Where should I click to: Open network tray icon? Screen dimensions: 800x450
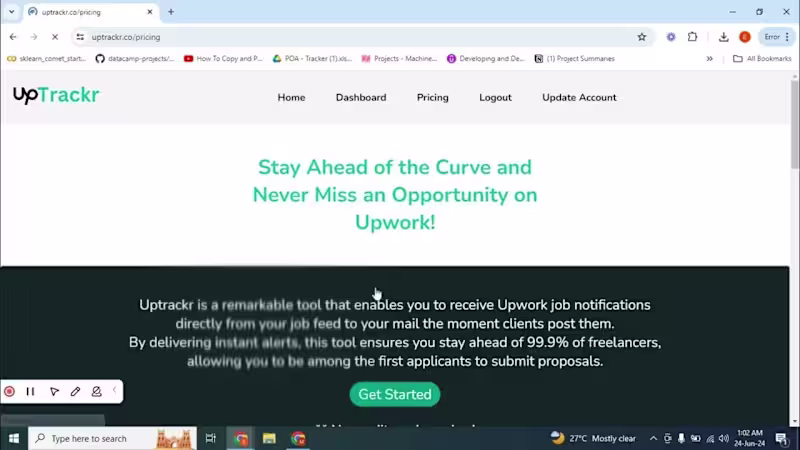(x=710, y=438)
